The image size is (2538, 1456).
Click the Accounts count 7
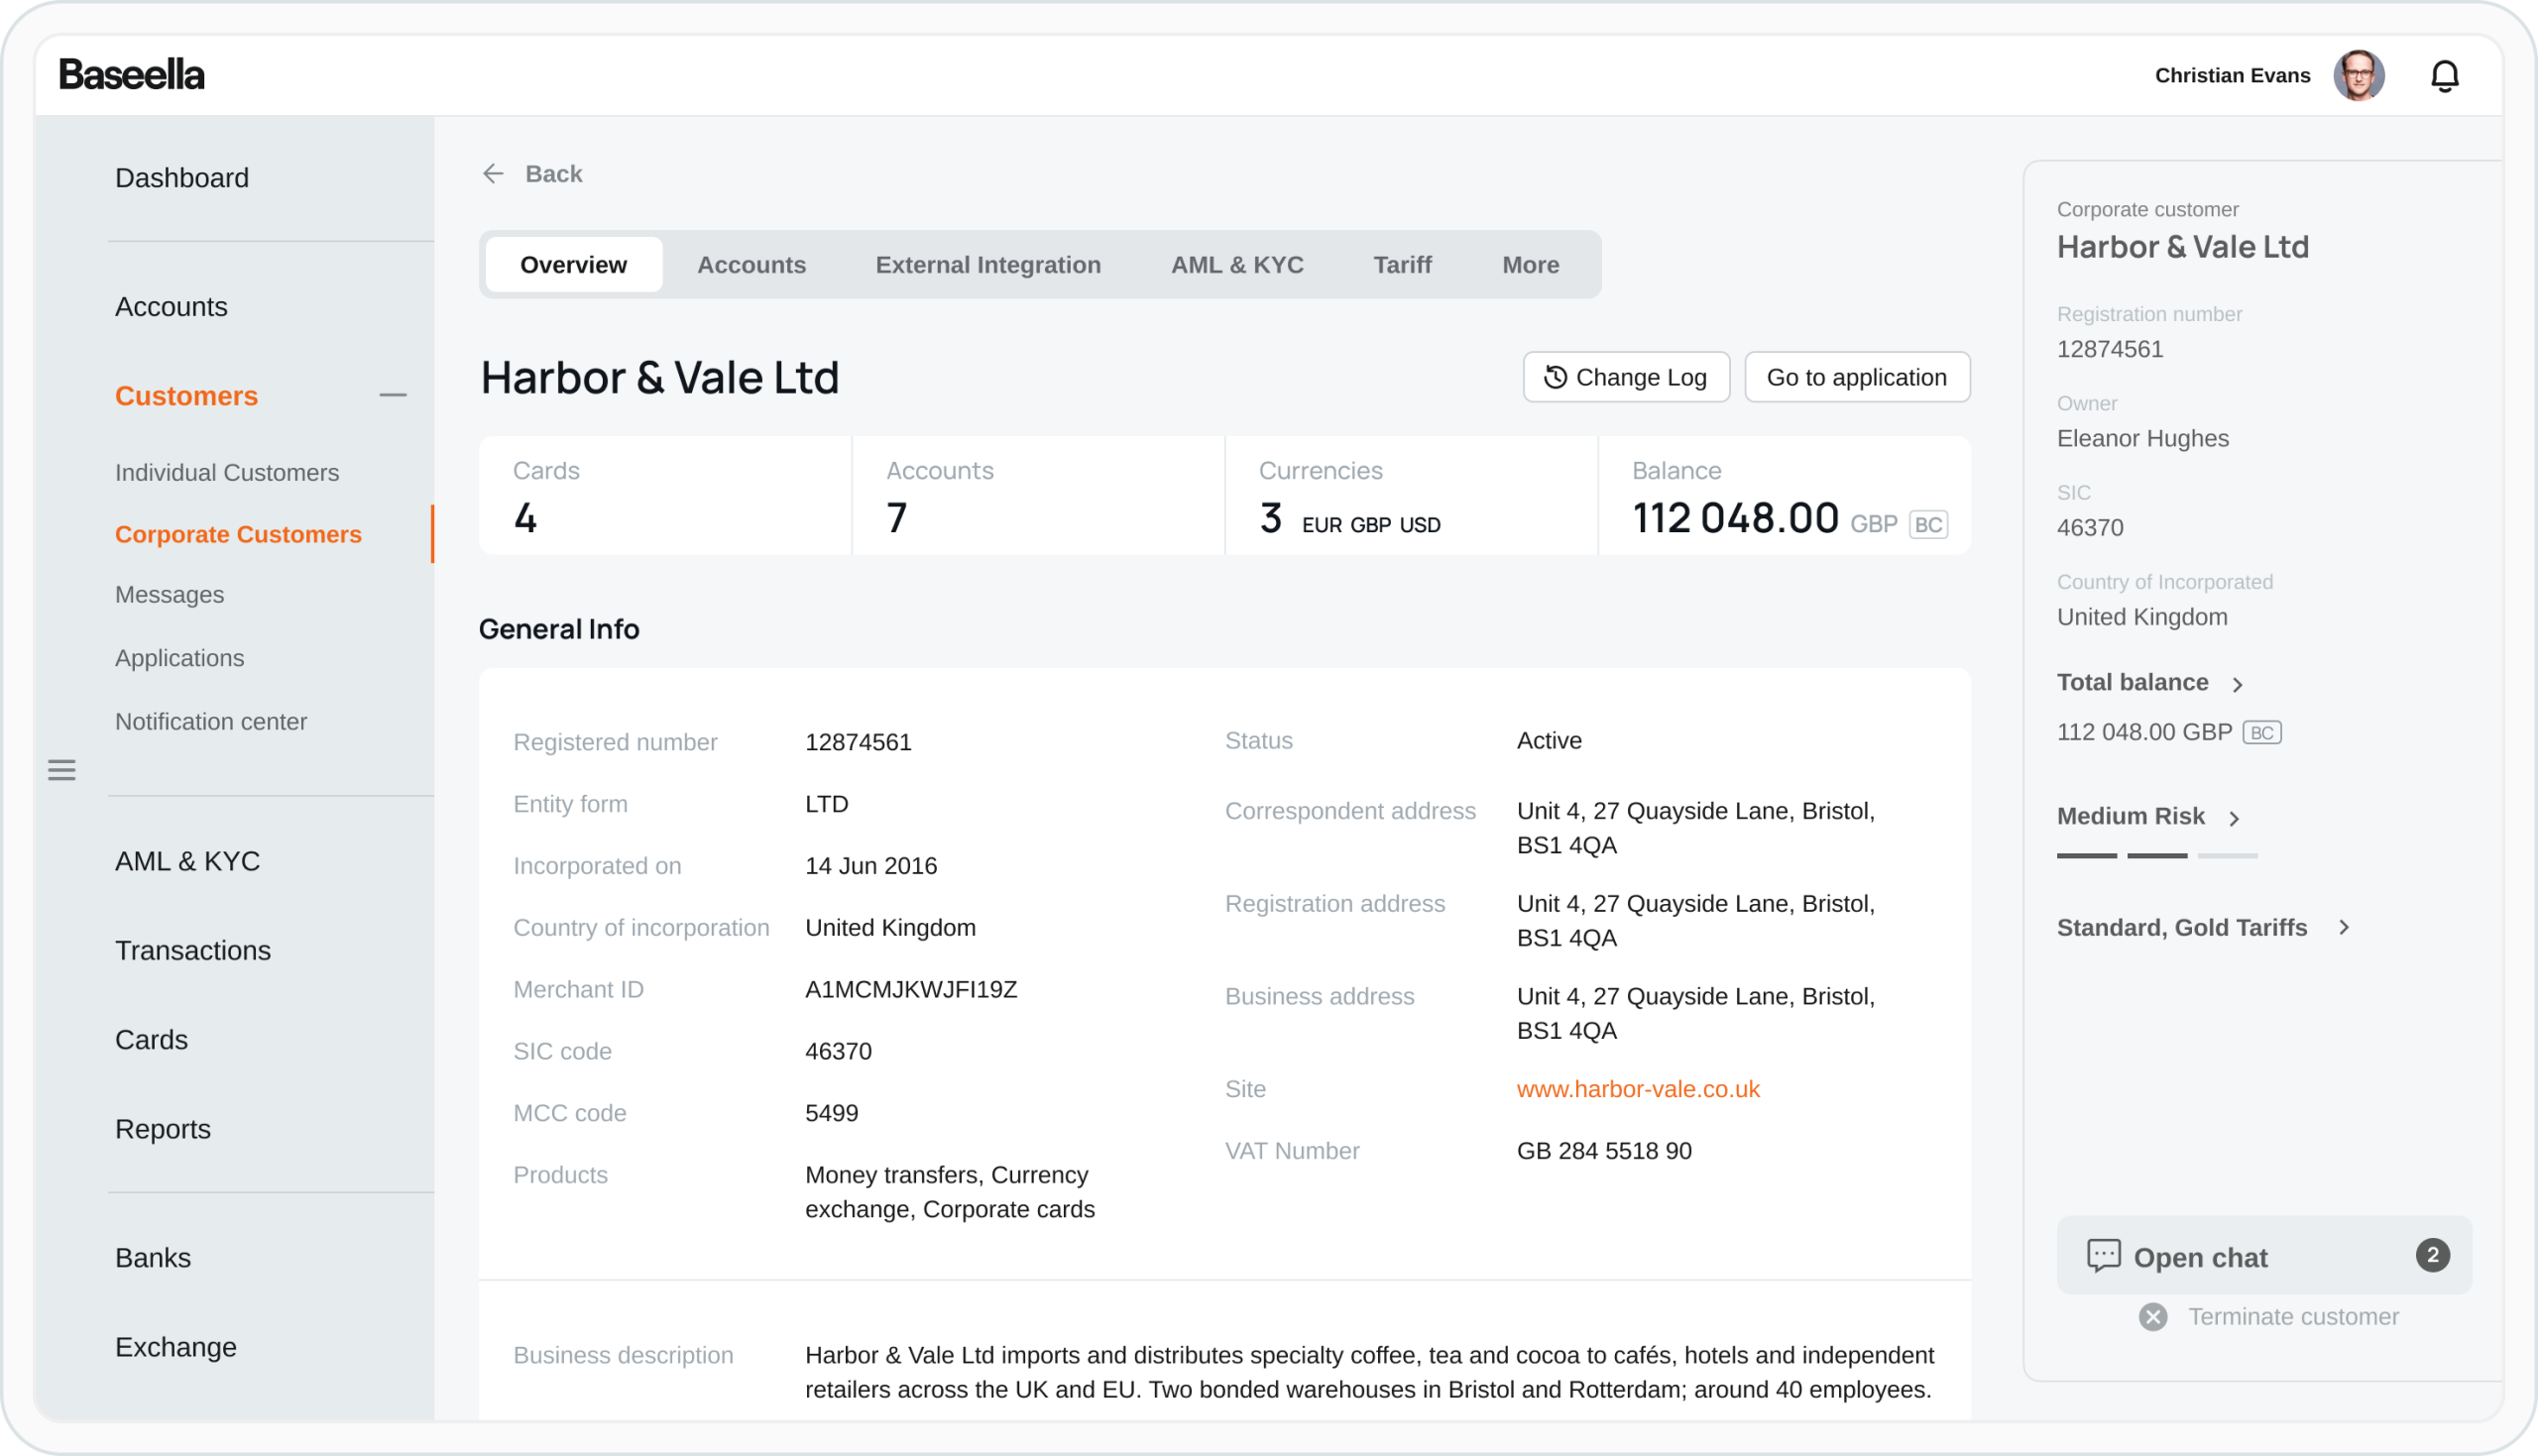coord(896,518)
